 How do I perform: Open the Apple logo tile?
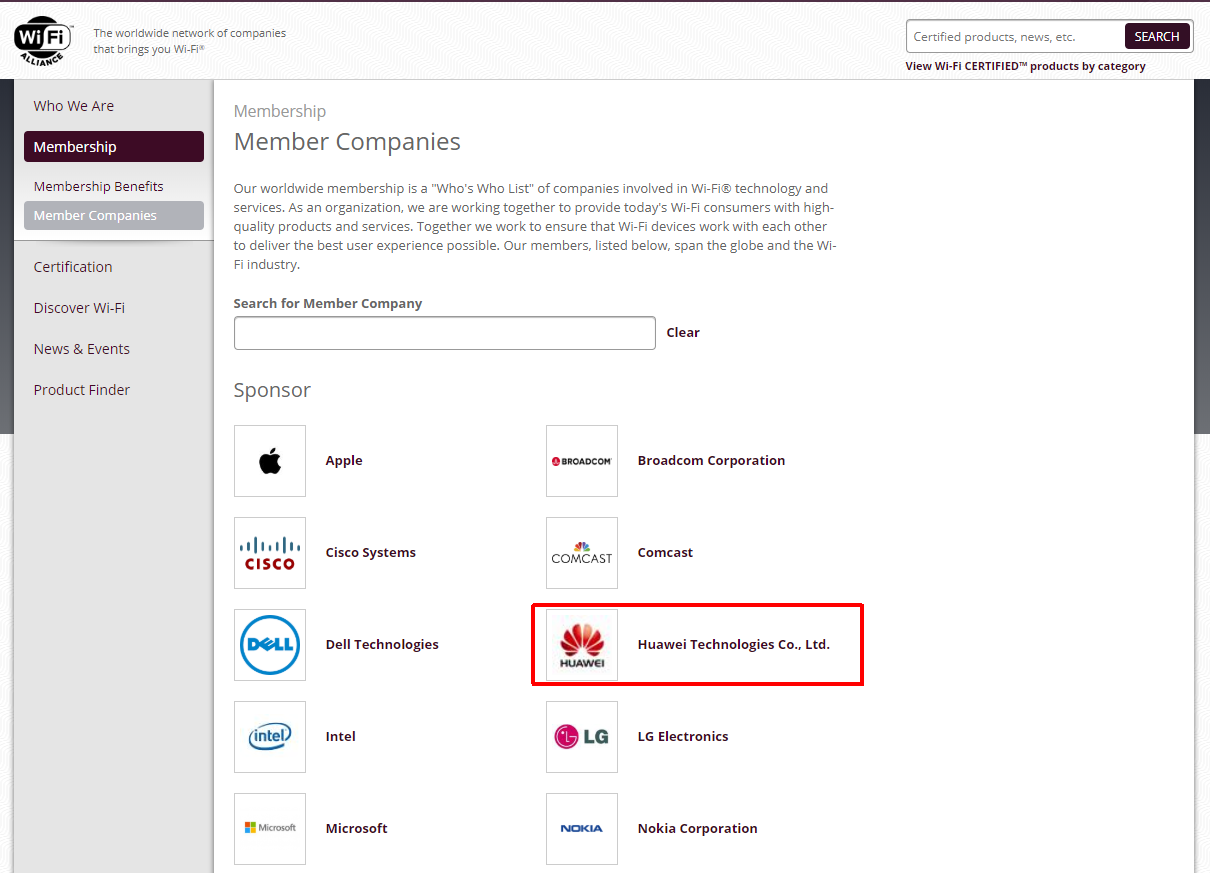pos(270,461)
